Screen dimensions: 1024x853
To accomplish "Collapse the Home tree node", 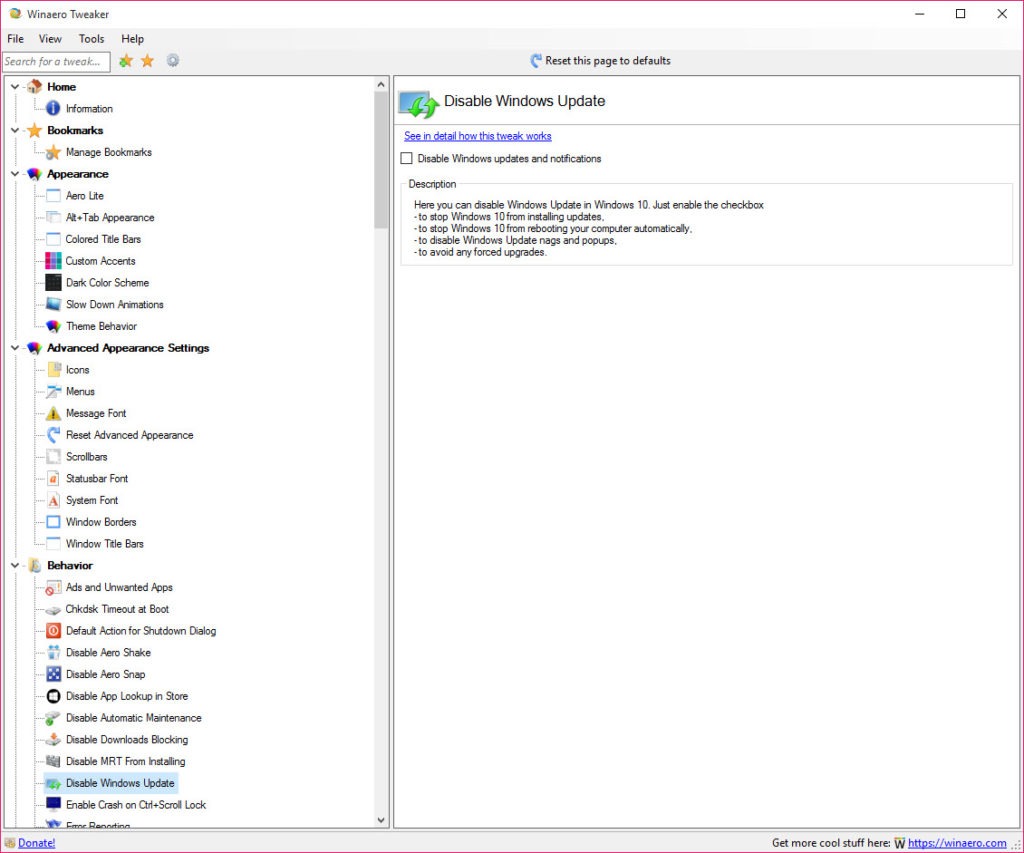I will point(15,86).
